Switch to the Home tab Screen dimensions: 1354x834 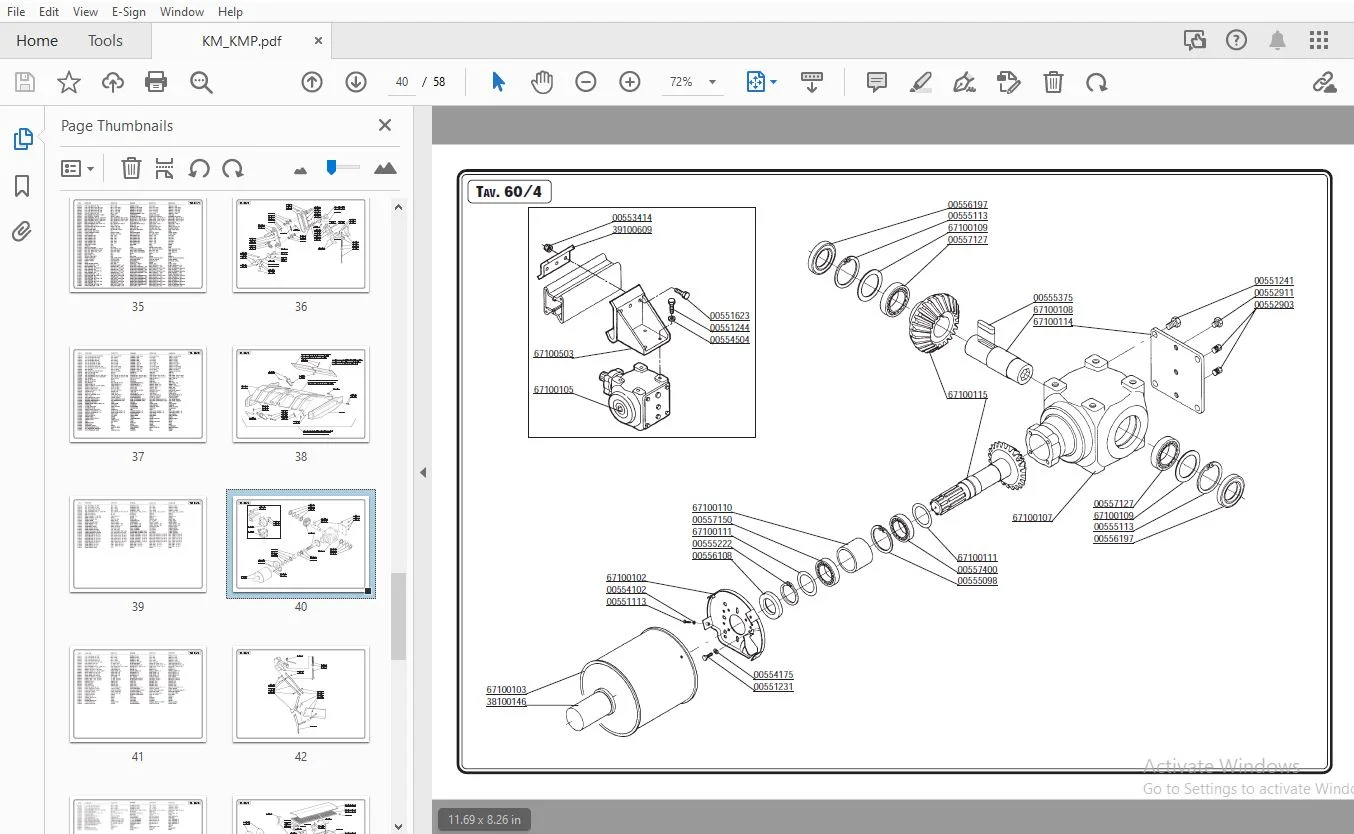pos(37,41)
